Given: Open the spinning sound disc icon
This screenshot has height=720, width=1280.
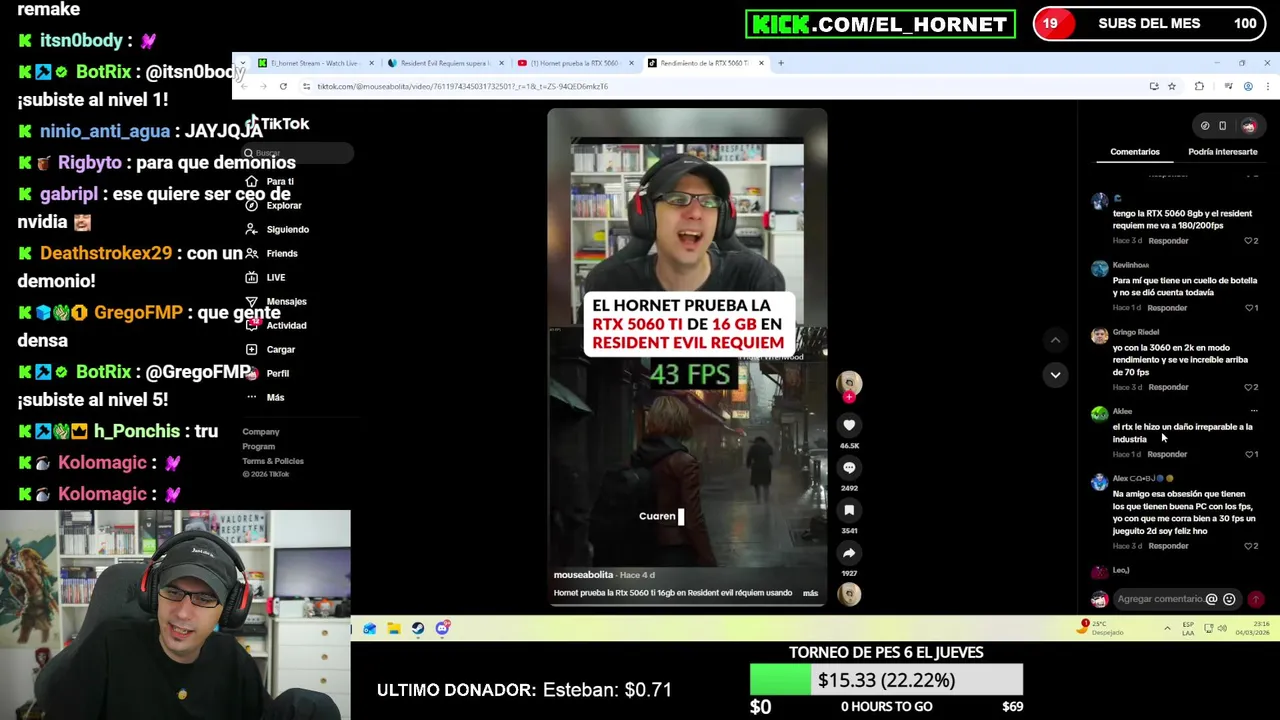Looking at the screenshot, I should click(849, 594).
